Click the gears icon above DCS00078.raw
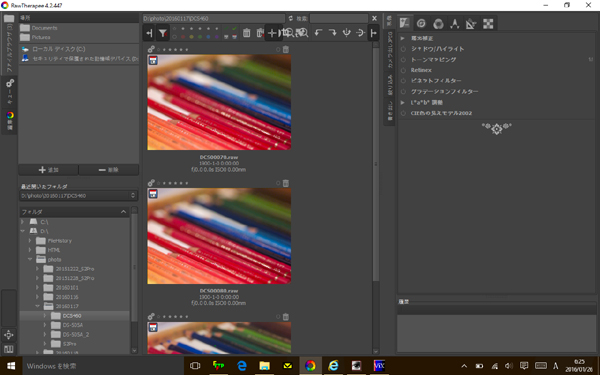Viewport: 600px width, 375px height. tap(151, 49)
